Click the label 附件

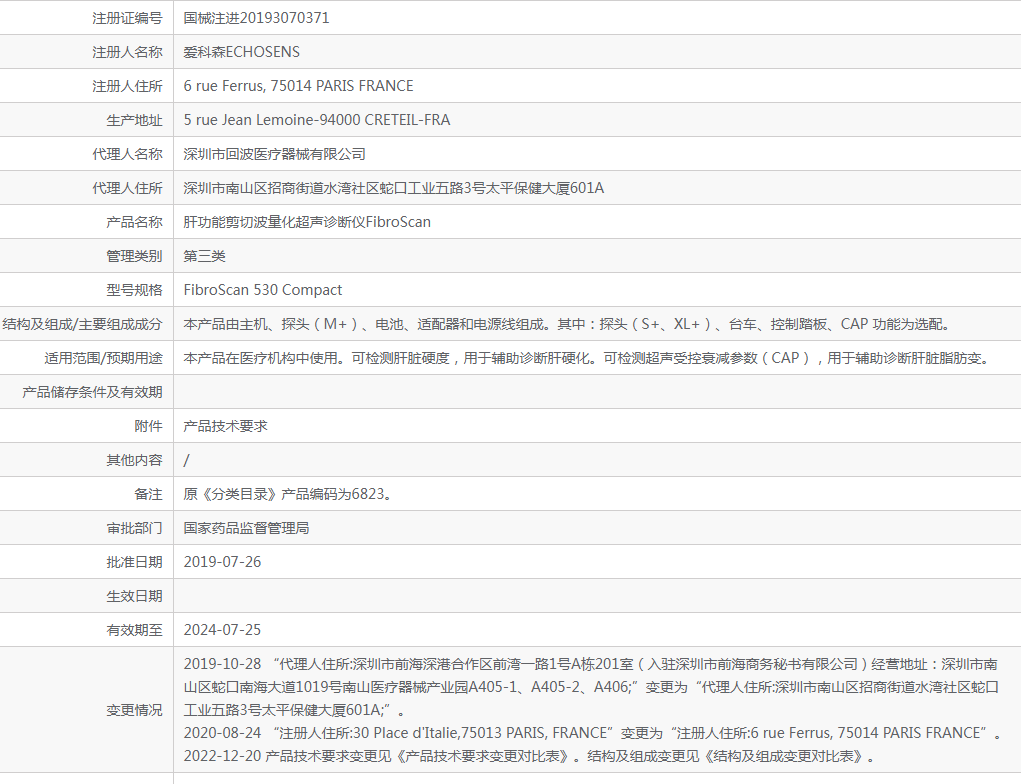(148, 426)
